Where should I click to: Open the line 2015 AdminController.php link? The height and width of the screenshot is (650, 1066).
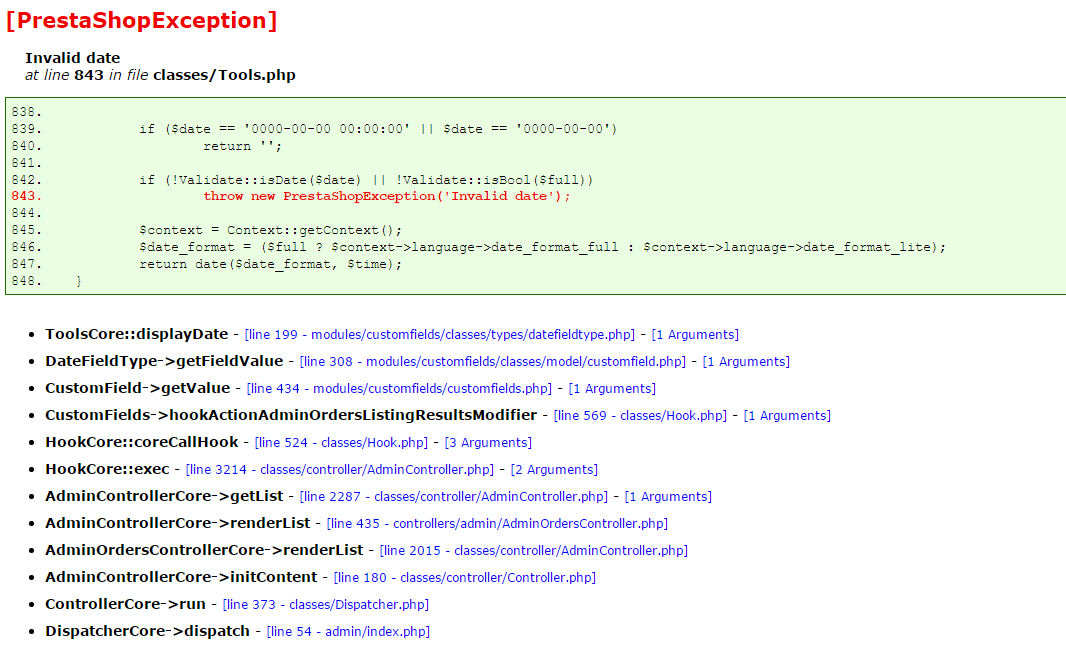coord(534,551)
